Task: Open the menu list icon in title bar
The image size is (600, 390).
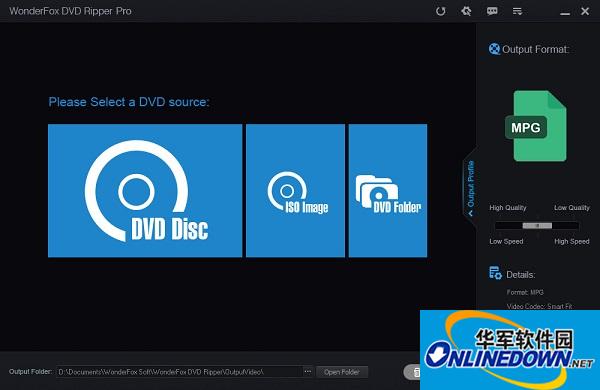Action: tap(517, 11)
